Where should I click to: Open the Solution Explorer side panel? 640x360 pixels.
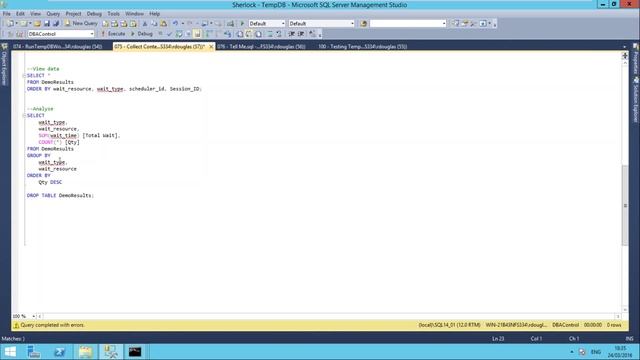(636, 100)
